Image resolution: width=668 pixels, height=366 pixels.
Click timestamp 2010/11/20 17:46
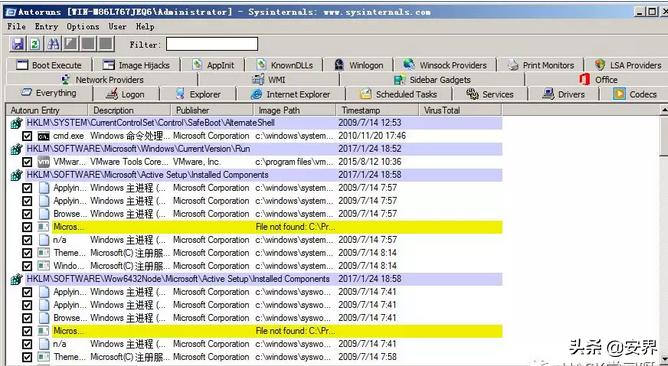point(372,136)
